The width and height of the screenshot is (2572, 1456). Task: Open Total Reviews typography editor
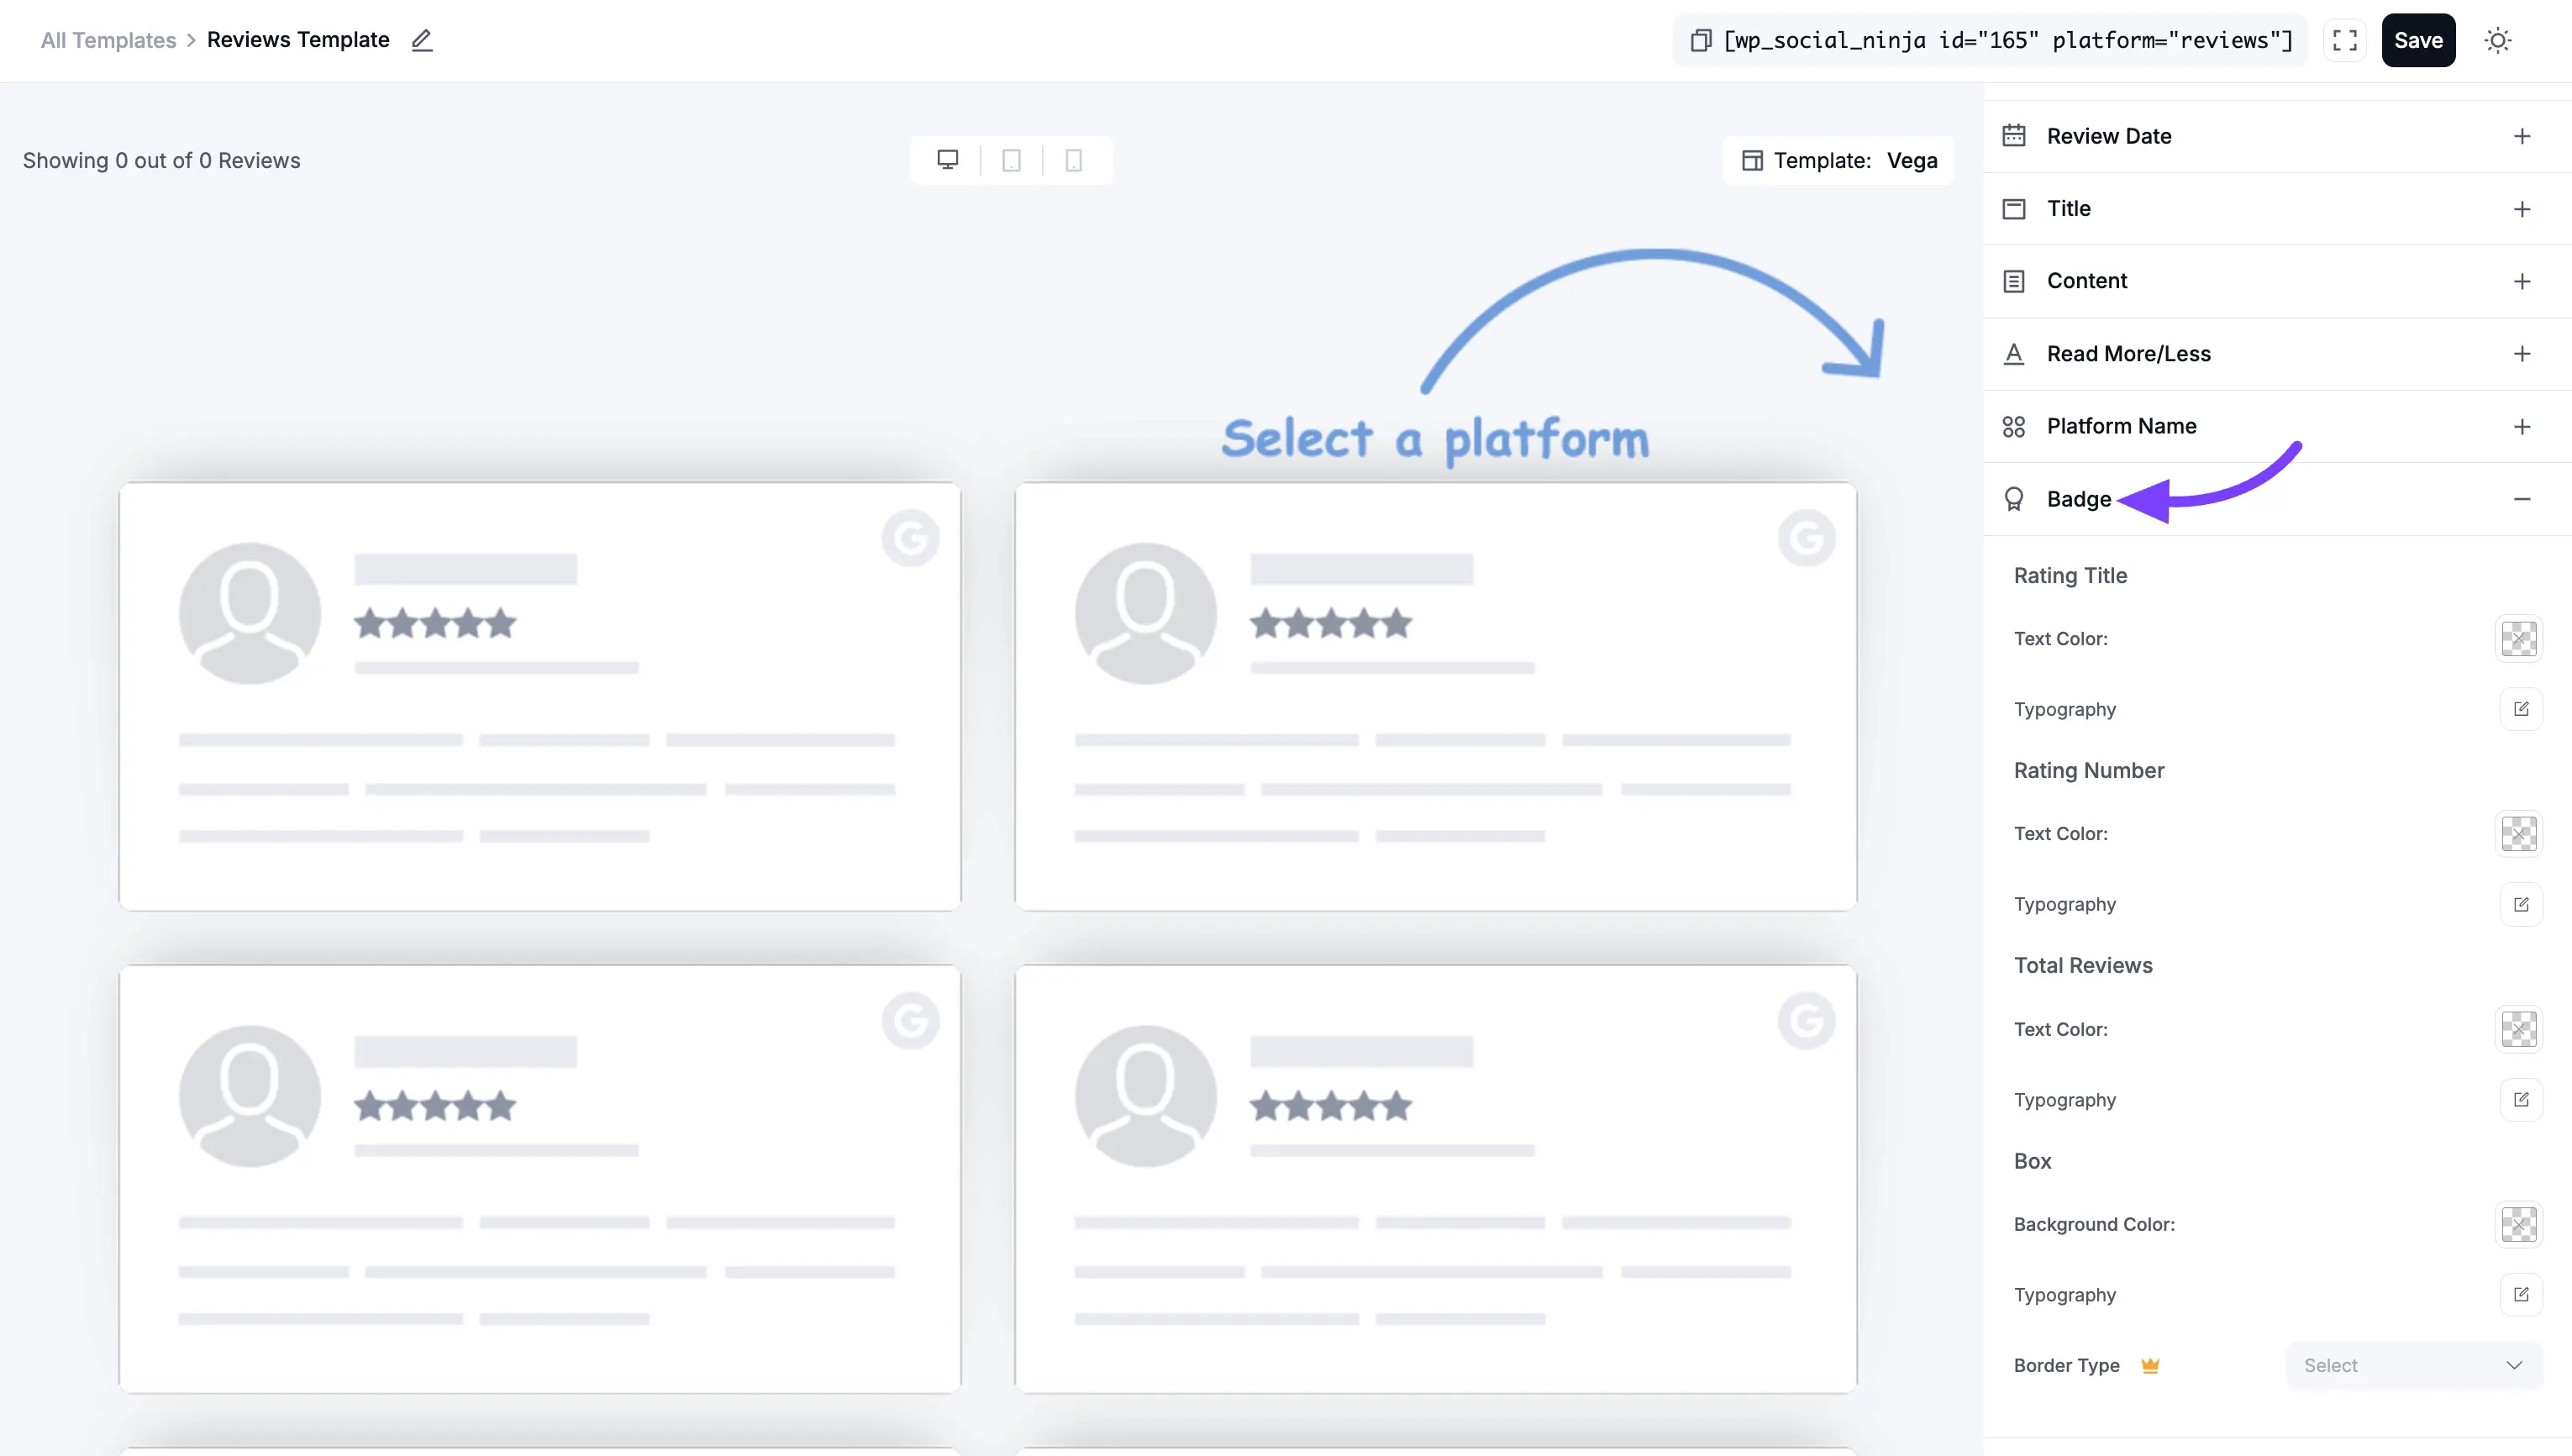click(2521, 1099)
